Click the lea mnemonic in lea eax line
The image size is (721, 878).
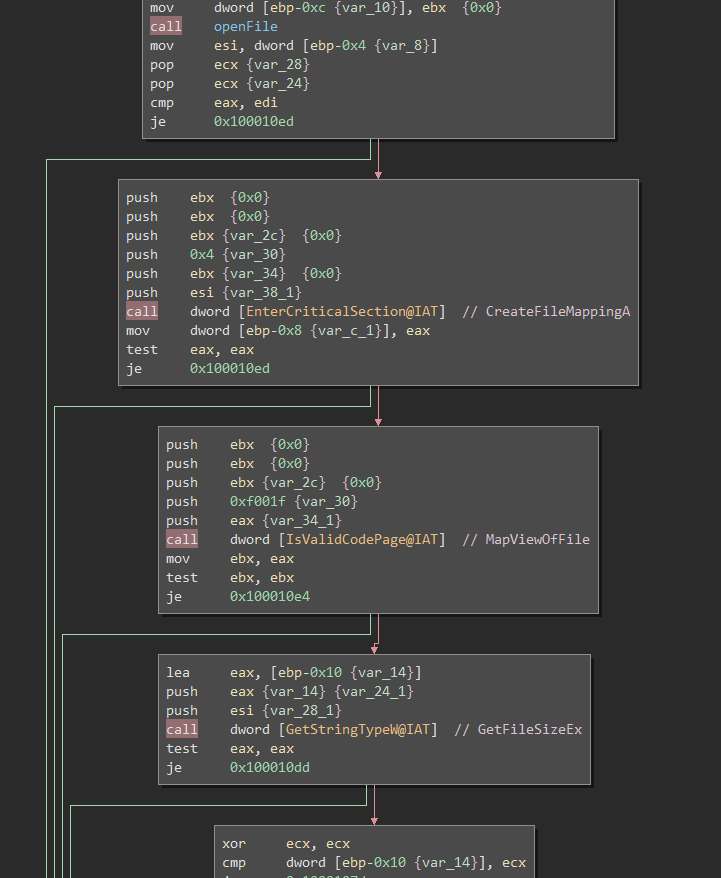178,672
